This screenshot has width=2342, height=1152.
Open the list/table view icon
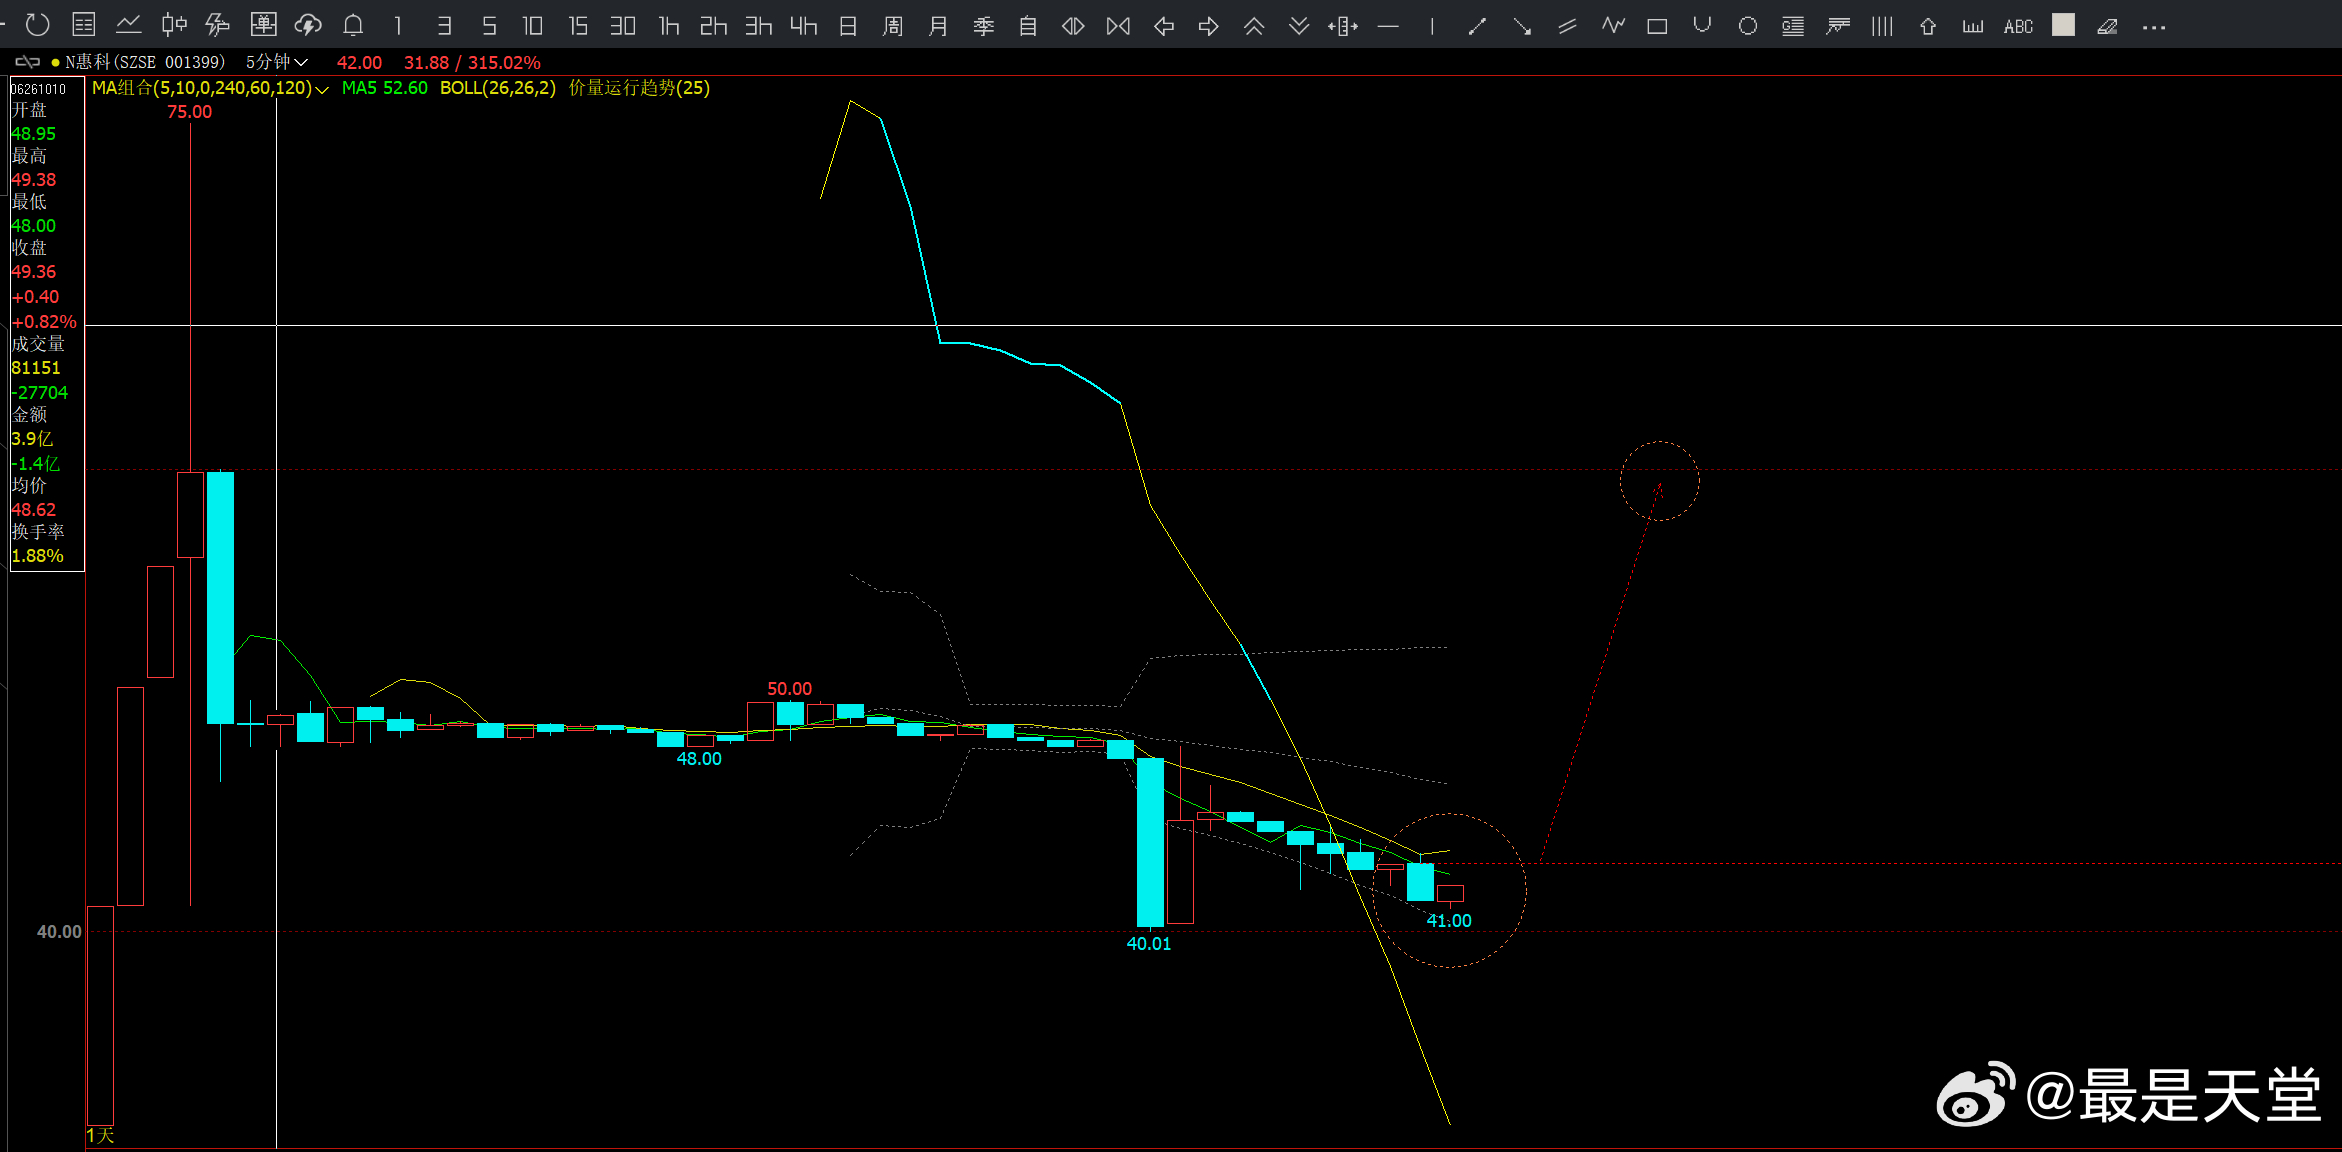(x=84, y=25)
